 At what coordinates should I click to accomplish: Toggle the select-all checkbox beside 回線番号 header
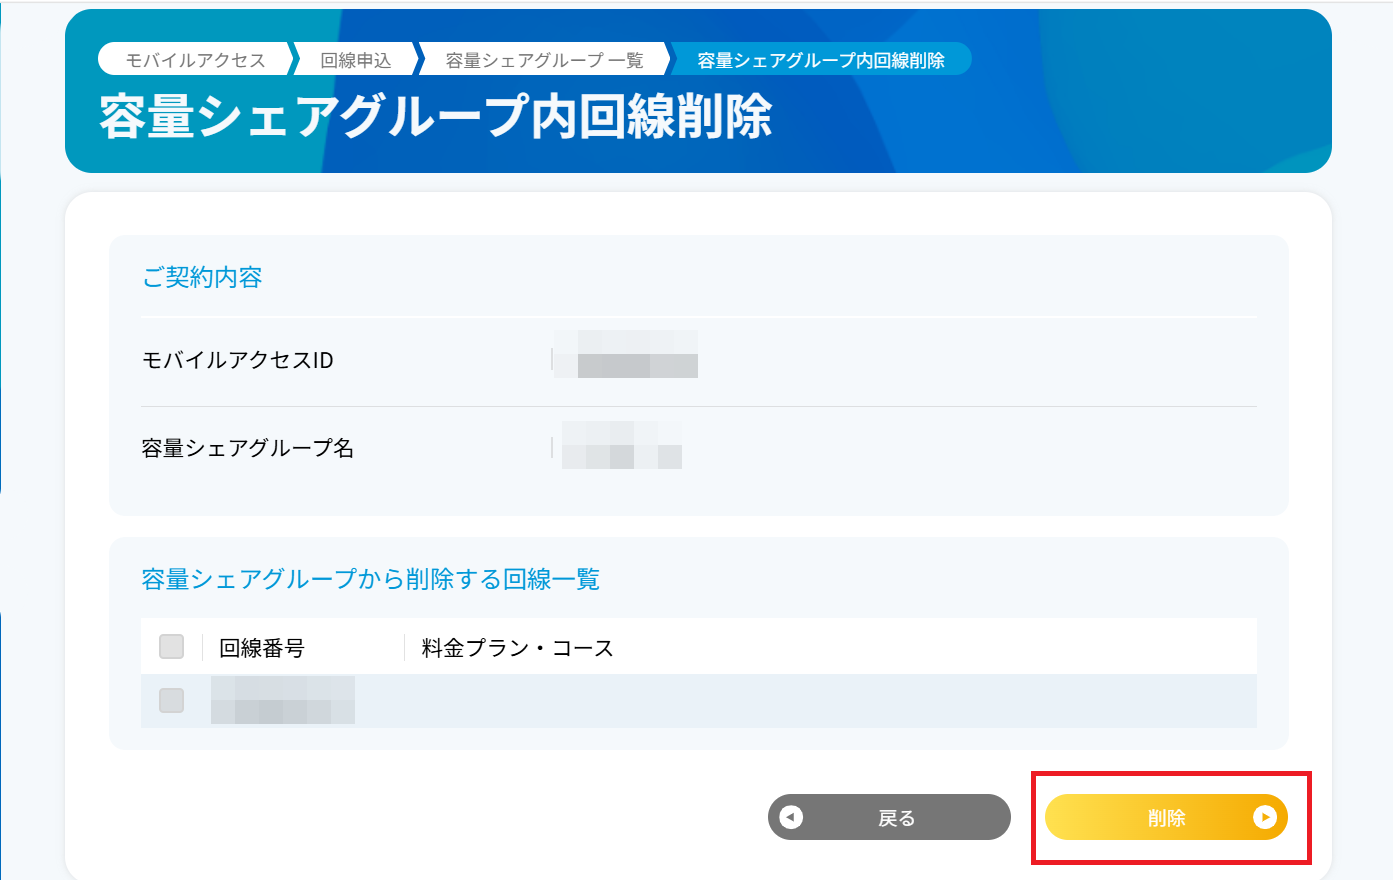tap(172, 647)
